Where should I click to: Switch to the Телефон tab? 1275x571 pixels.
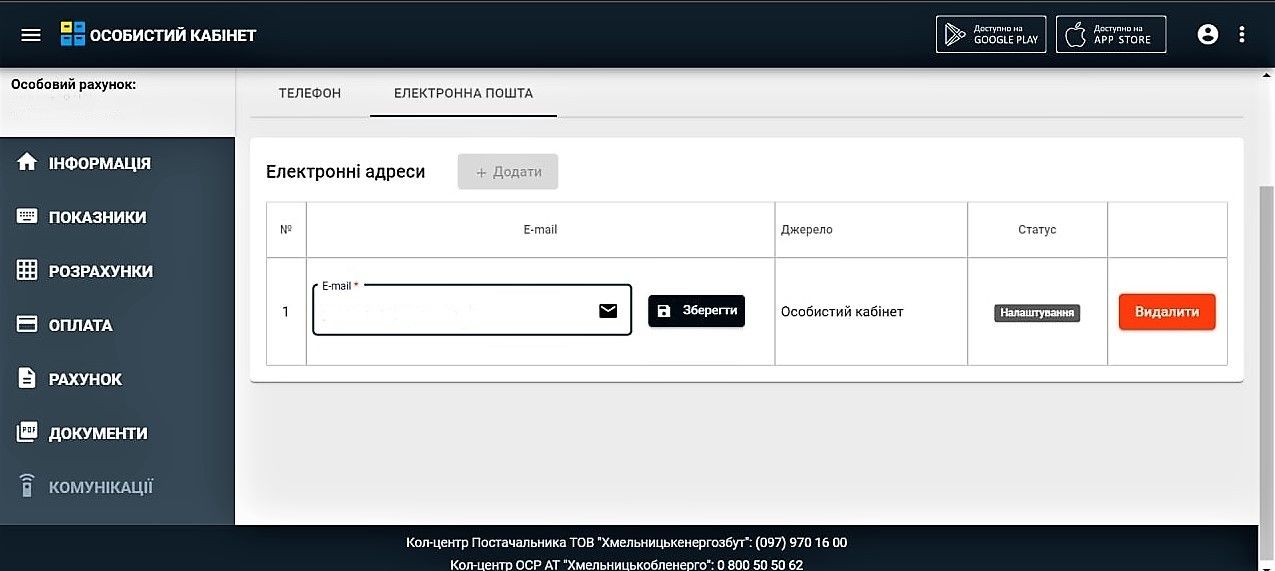click(310, 93)
